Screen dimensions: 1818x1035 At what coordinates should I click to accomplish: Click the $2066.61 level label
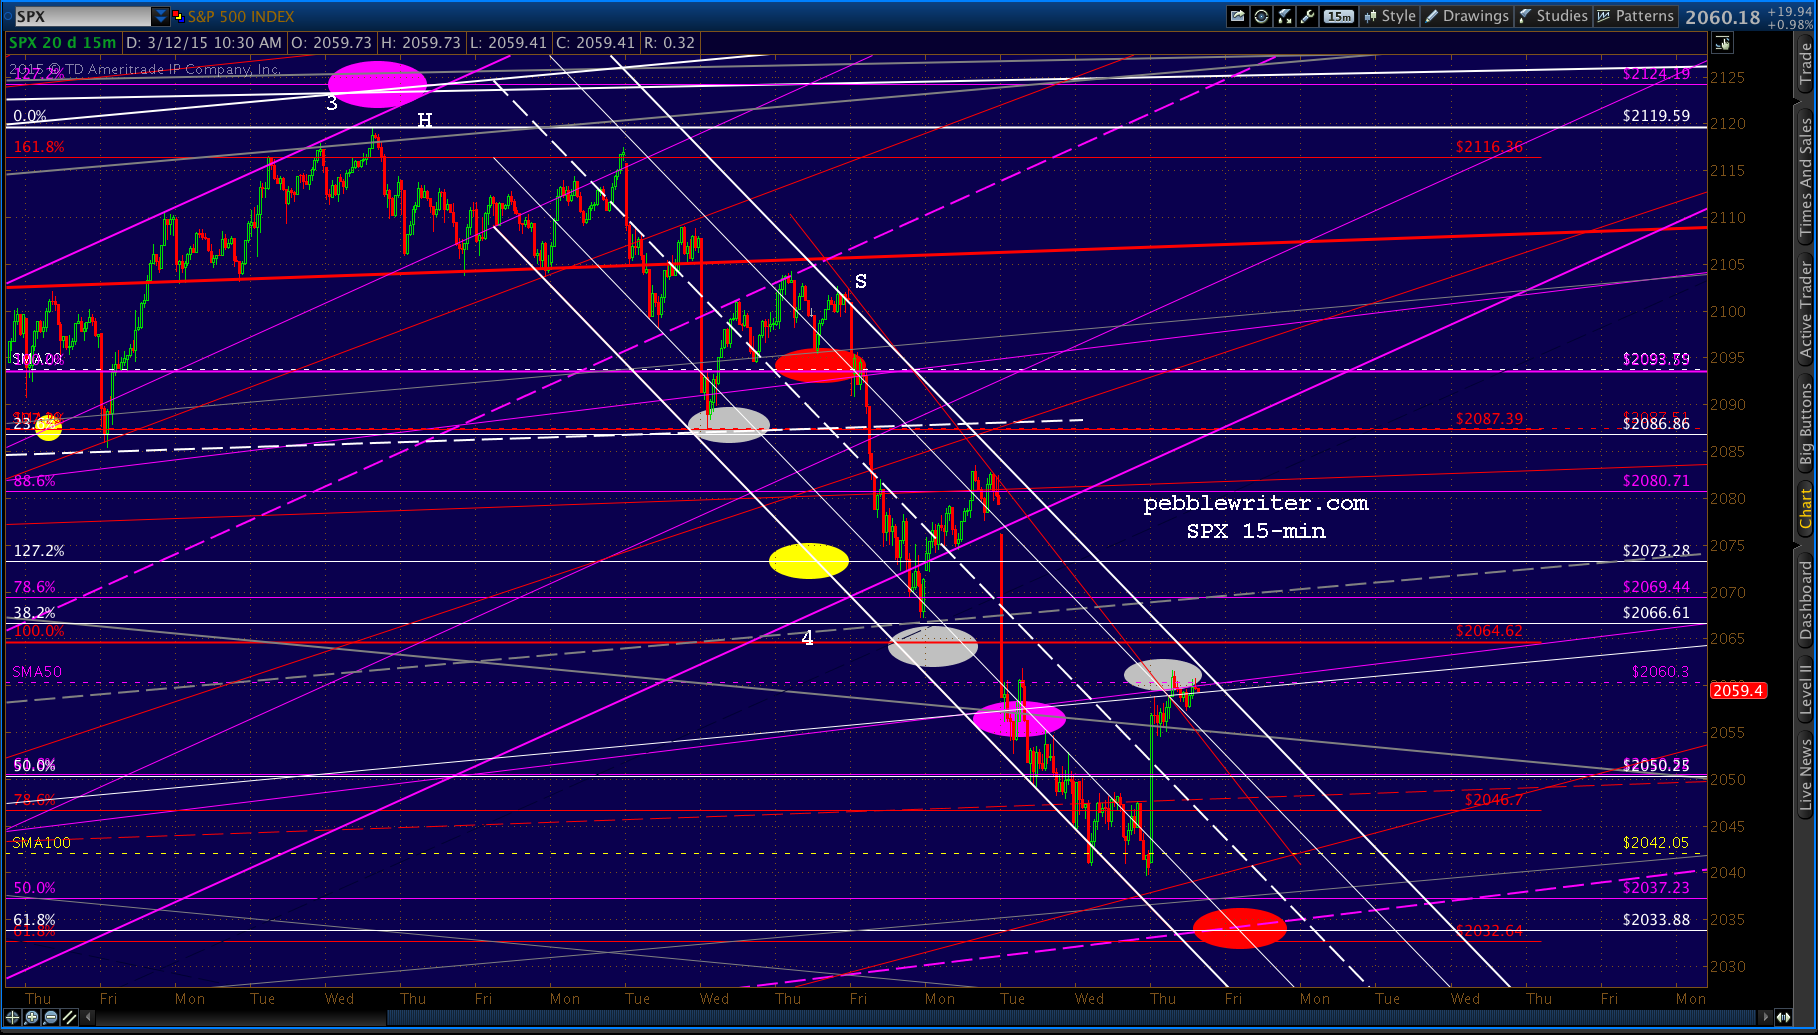(1656, 613)
